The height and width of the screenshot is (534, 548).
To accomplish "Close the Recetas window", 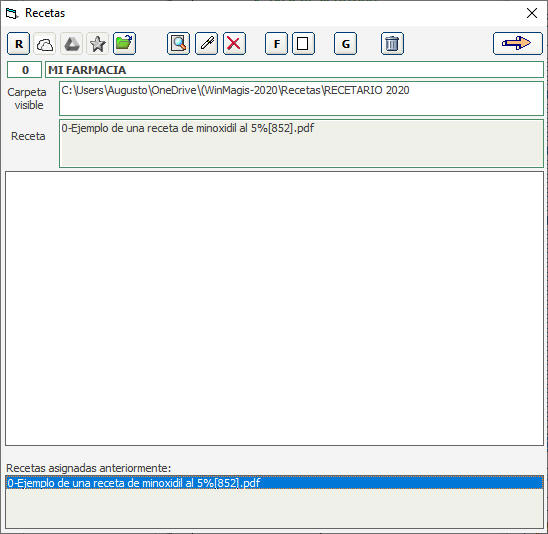I will point(532,13).
